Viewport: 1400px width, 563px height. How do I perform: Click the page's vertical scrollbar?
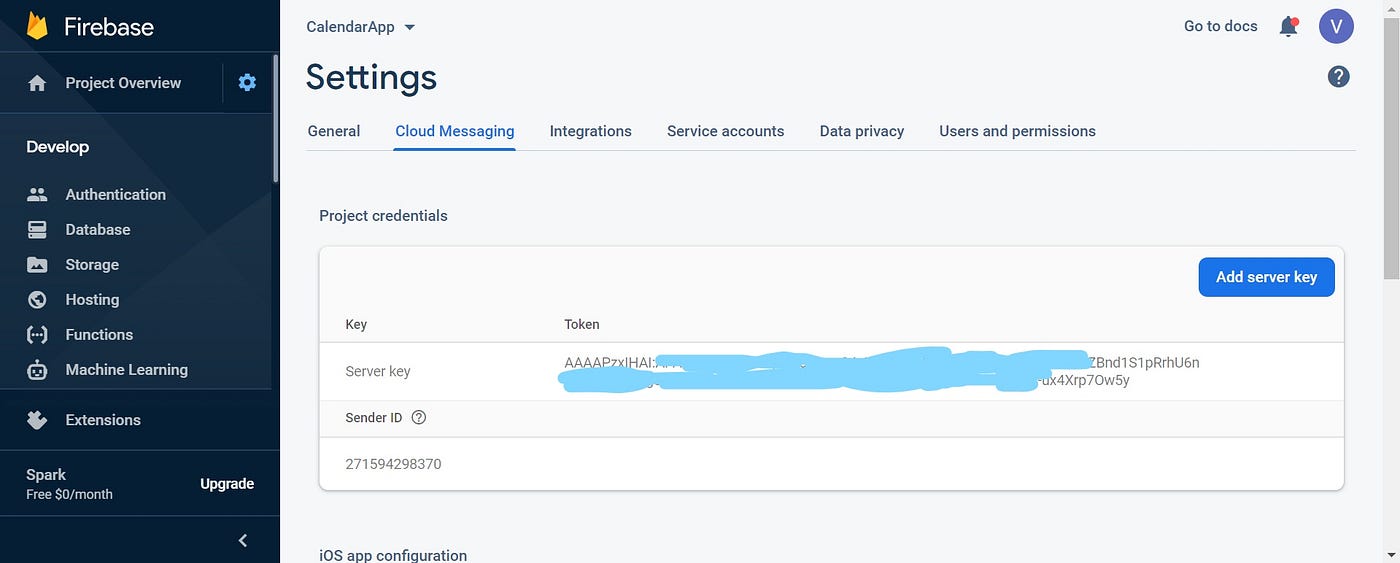1391,150
